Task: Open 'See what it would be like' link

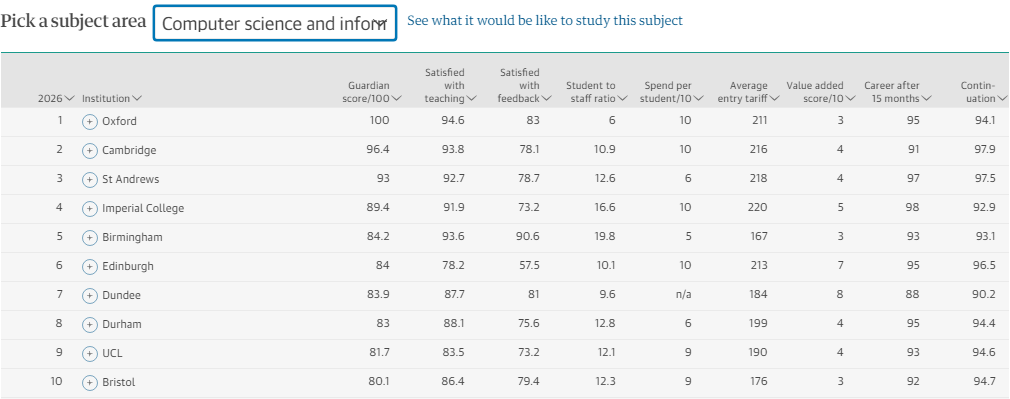Action: point(545,21)
